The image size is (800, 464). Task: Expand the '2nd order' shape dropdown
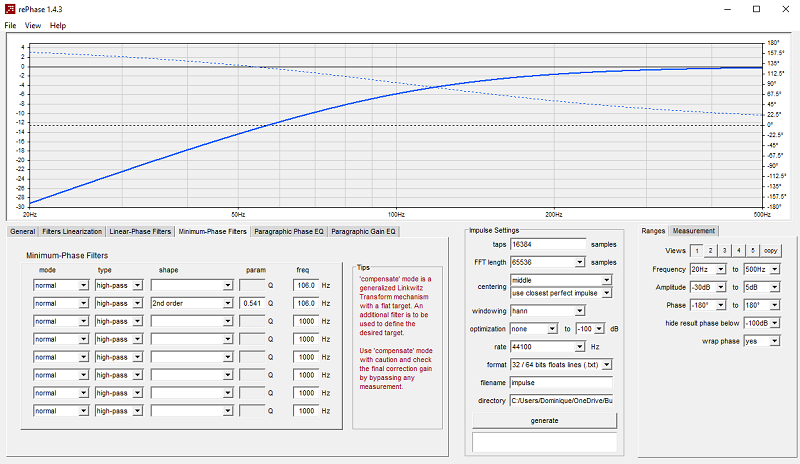click(x=192, y=303)
